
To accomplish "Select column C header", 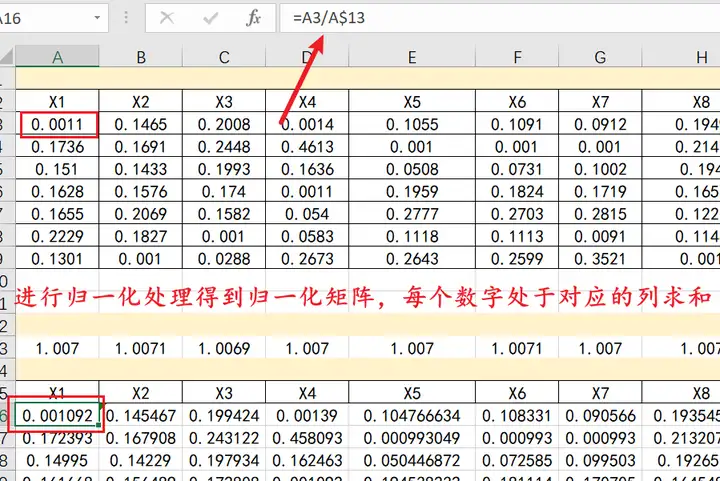I will pyautogui.click(x=224, y=57).
